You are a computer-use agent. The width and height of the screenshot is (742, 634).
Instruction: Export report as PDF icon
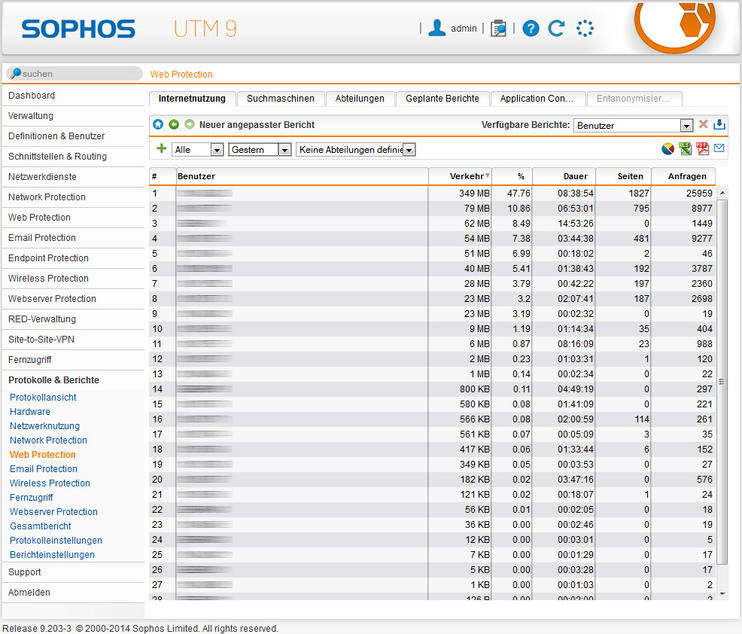[x=703, y=149]
